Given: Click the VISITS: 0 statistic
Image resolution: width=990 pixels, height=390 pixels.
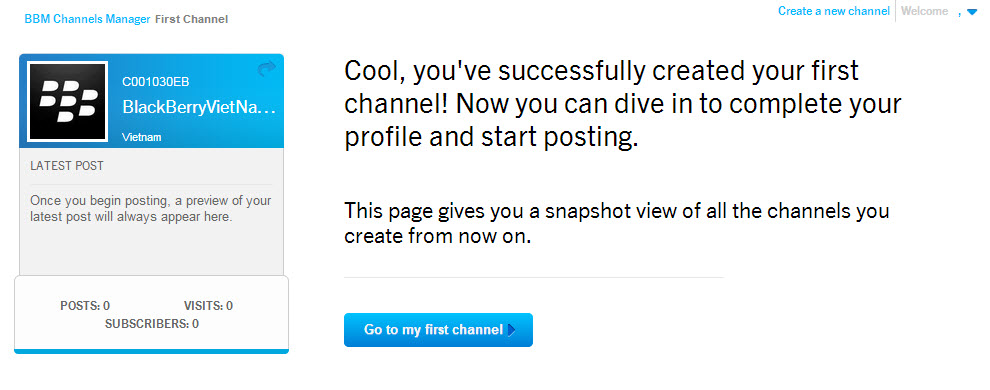Looking at the screenshot, I should click(x=208, y=306).
